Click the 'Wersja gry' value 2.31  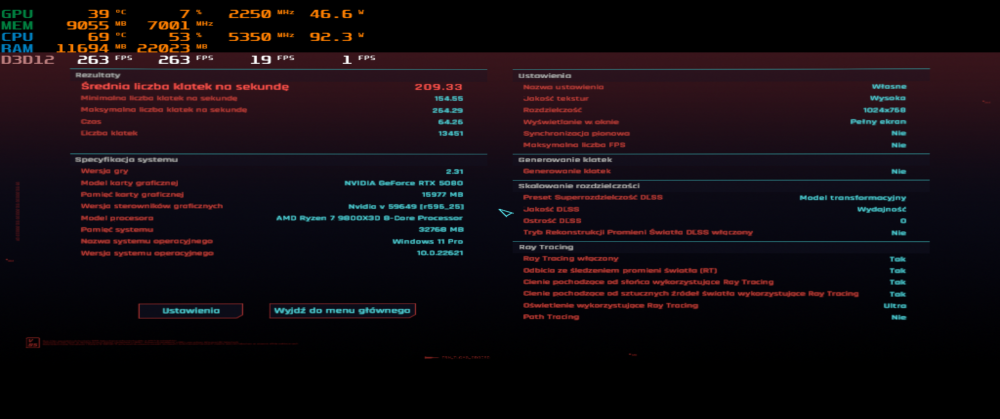[454, 172]
